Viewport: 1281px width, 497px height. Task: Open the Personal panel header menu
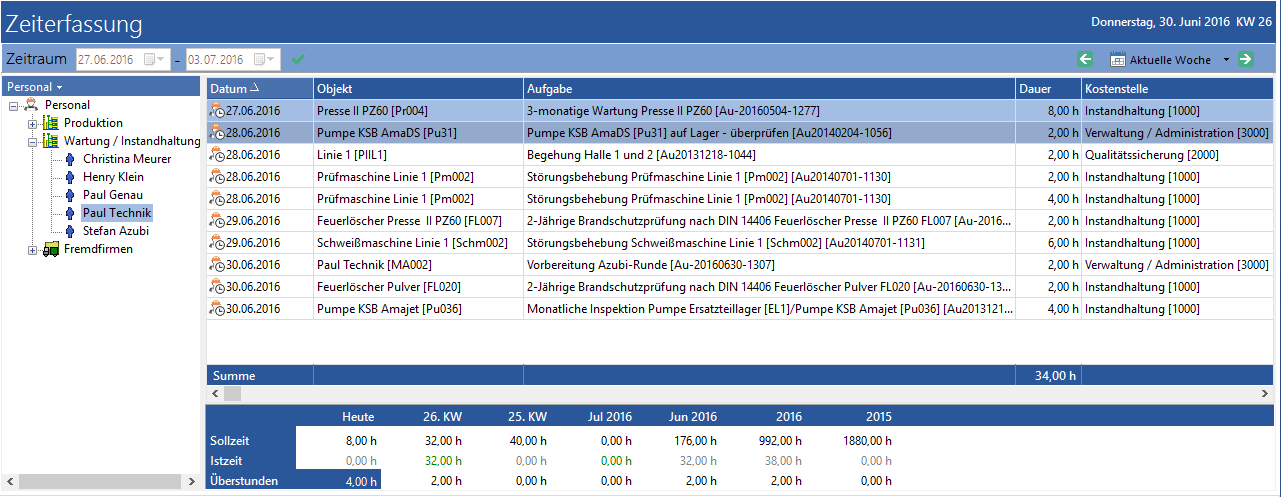34,87
